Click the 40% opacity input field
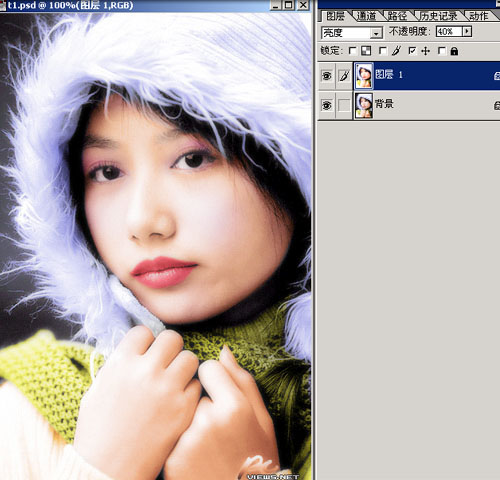The height and width of the screenshot is (480, 500). pyautogui.click(x=449, y=32)
